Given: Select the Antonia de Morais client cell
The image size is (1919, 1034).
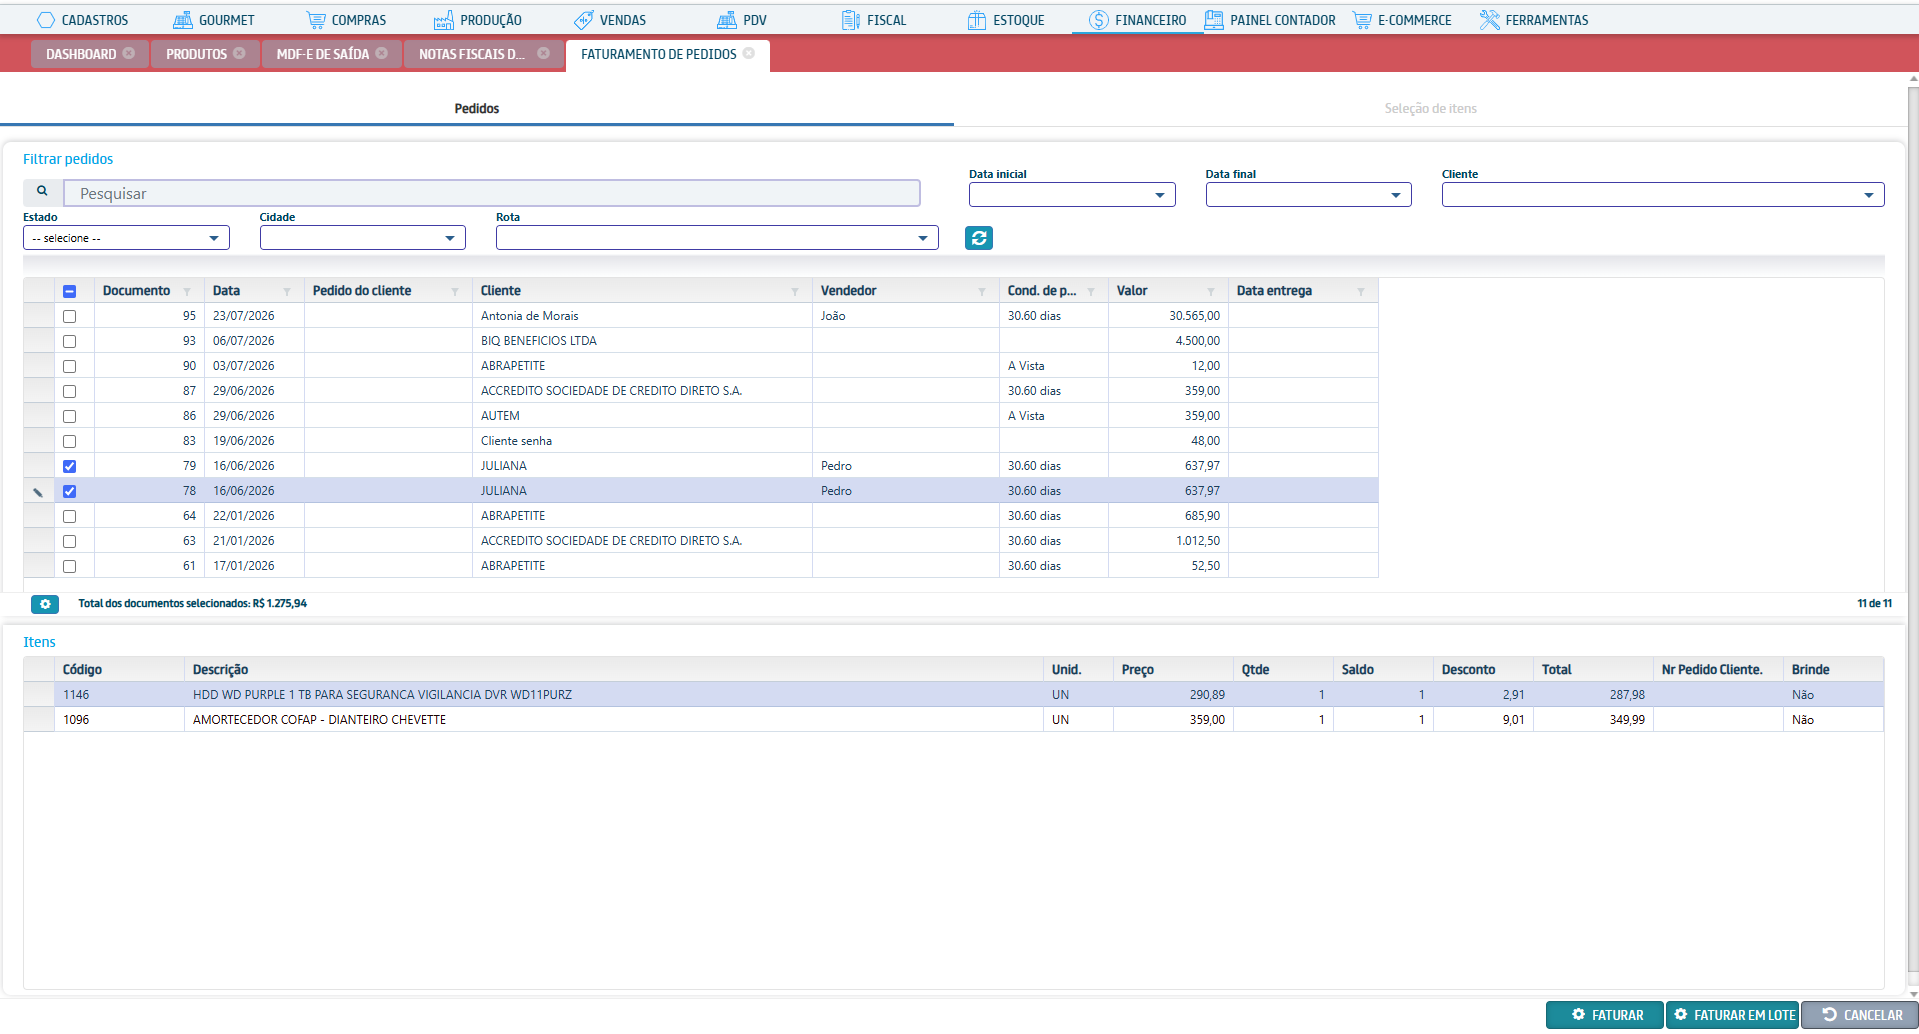Looking at the screenshot, I should coord(642,316).
